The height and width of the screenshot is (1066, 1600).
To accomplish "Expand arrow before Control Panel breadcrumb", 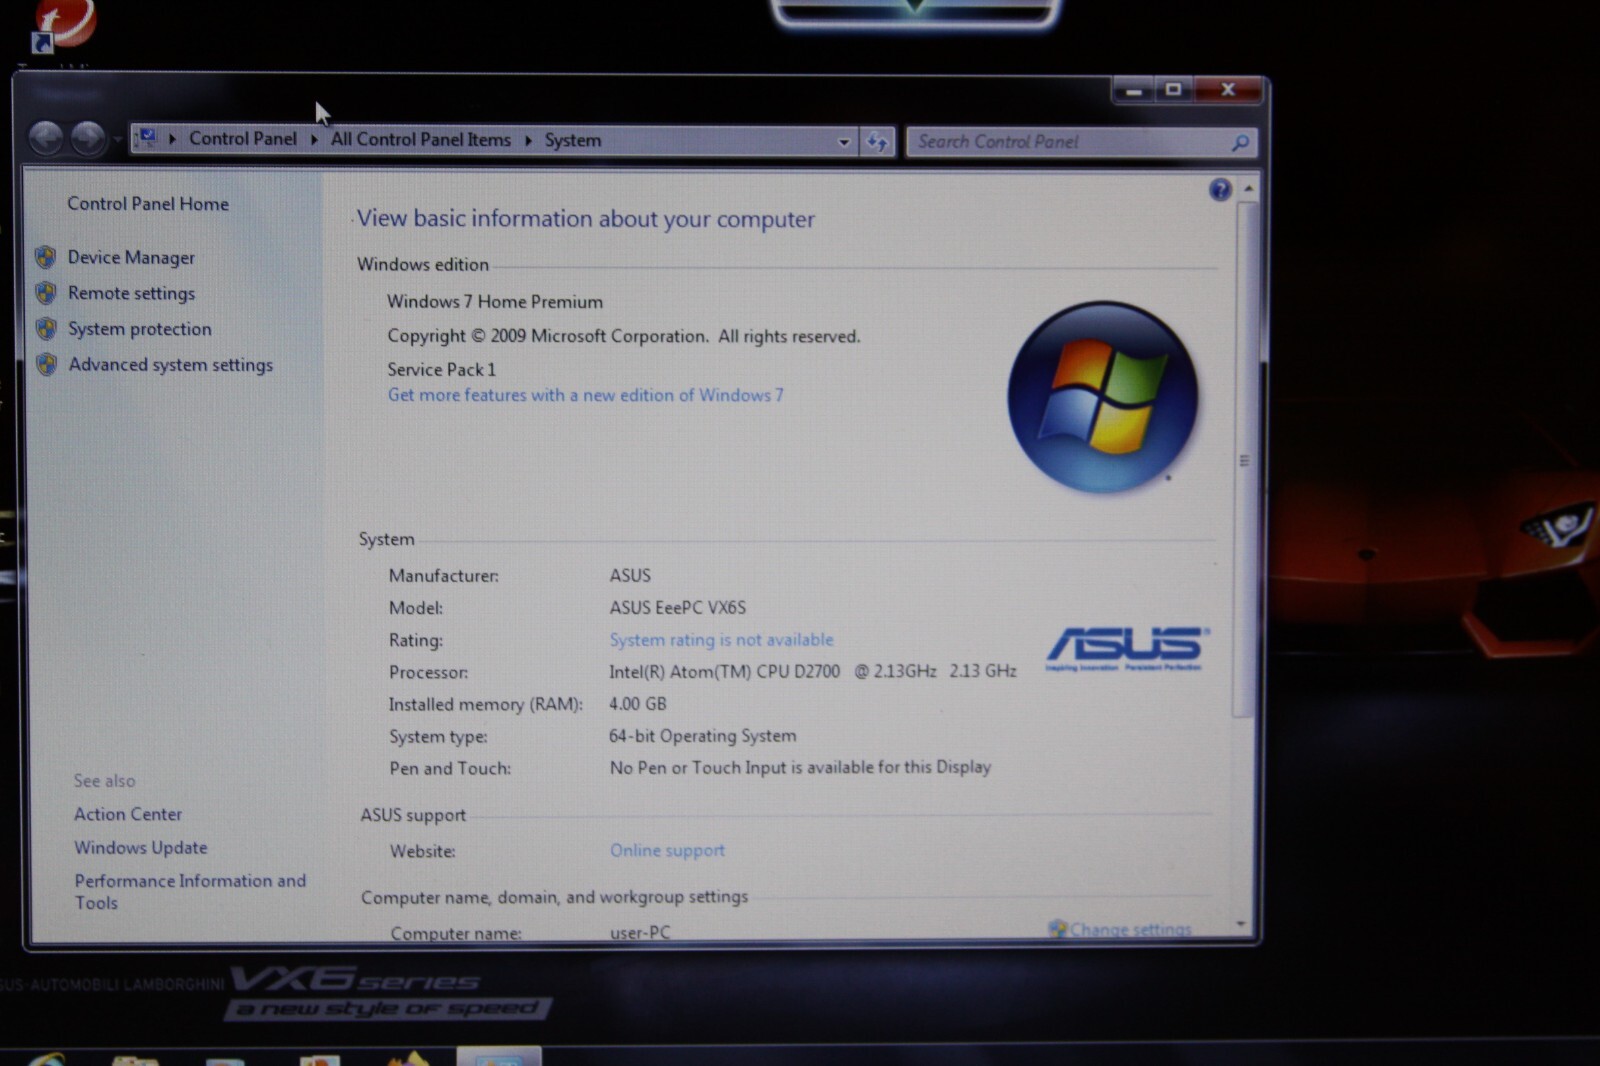I will 172,139.
